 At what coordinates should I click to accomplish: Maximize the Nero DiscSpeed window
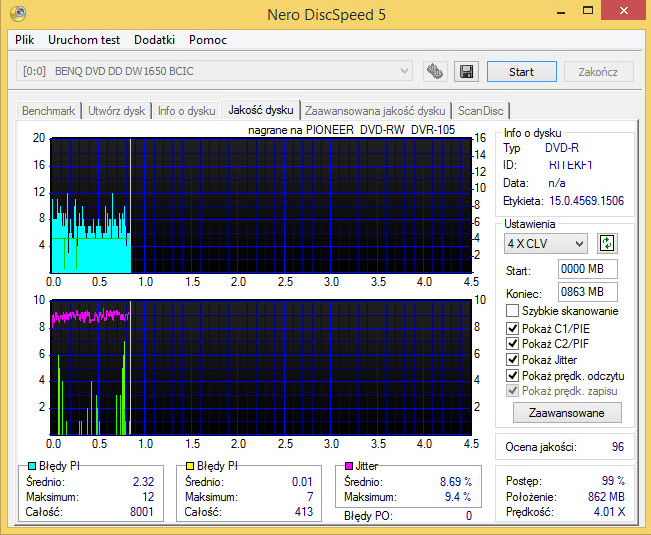tap(588, 11)
